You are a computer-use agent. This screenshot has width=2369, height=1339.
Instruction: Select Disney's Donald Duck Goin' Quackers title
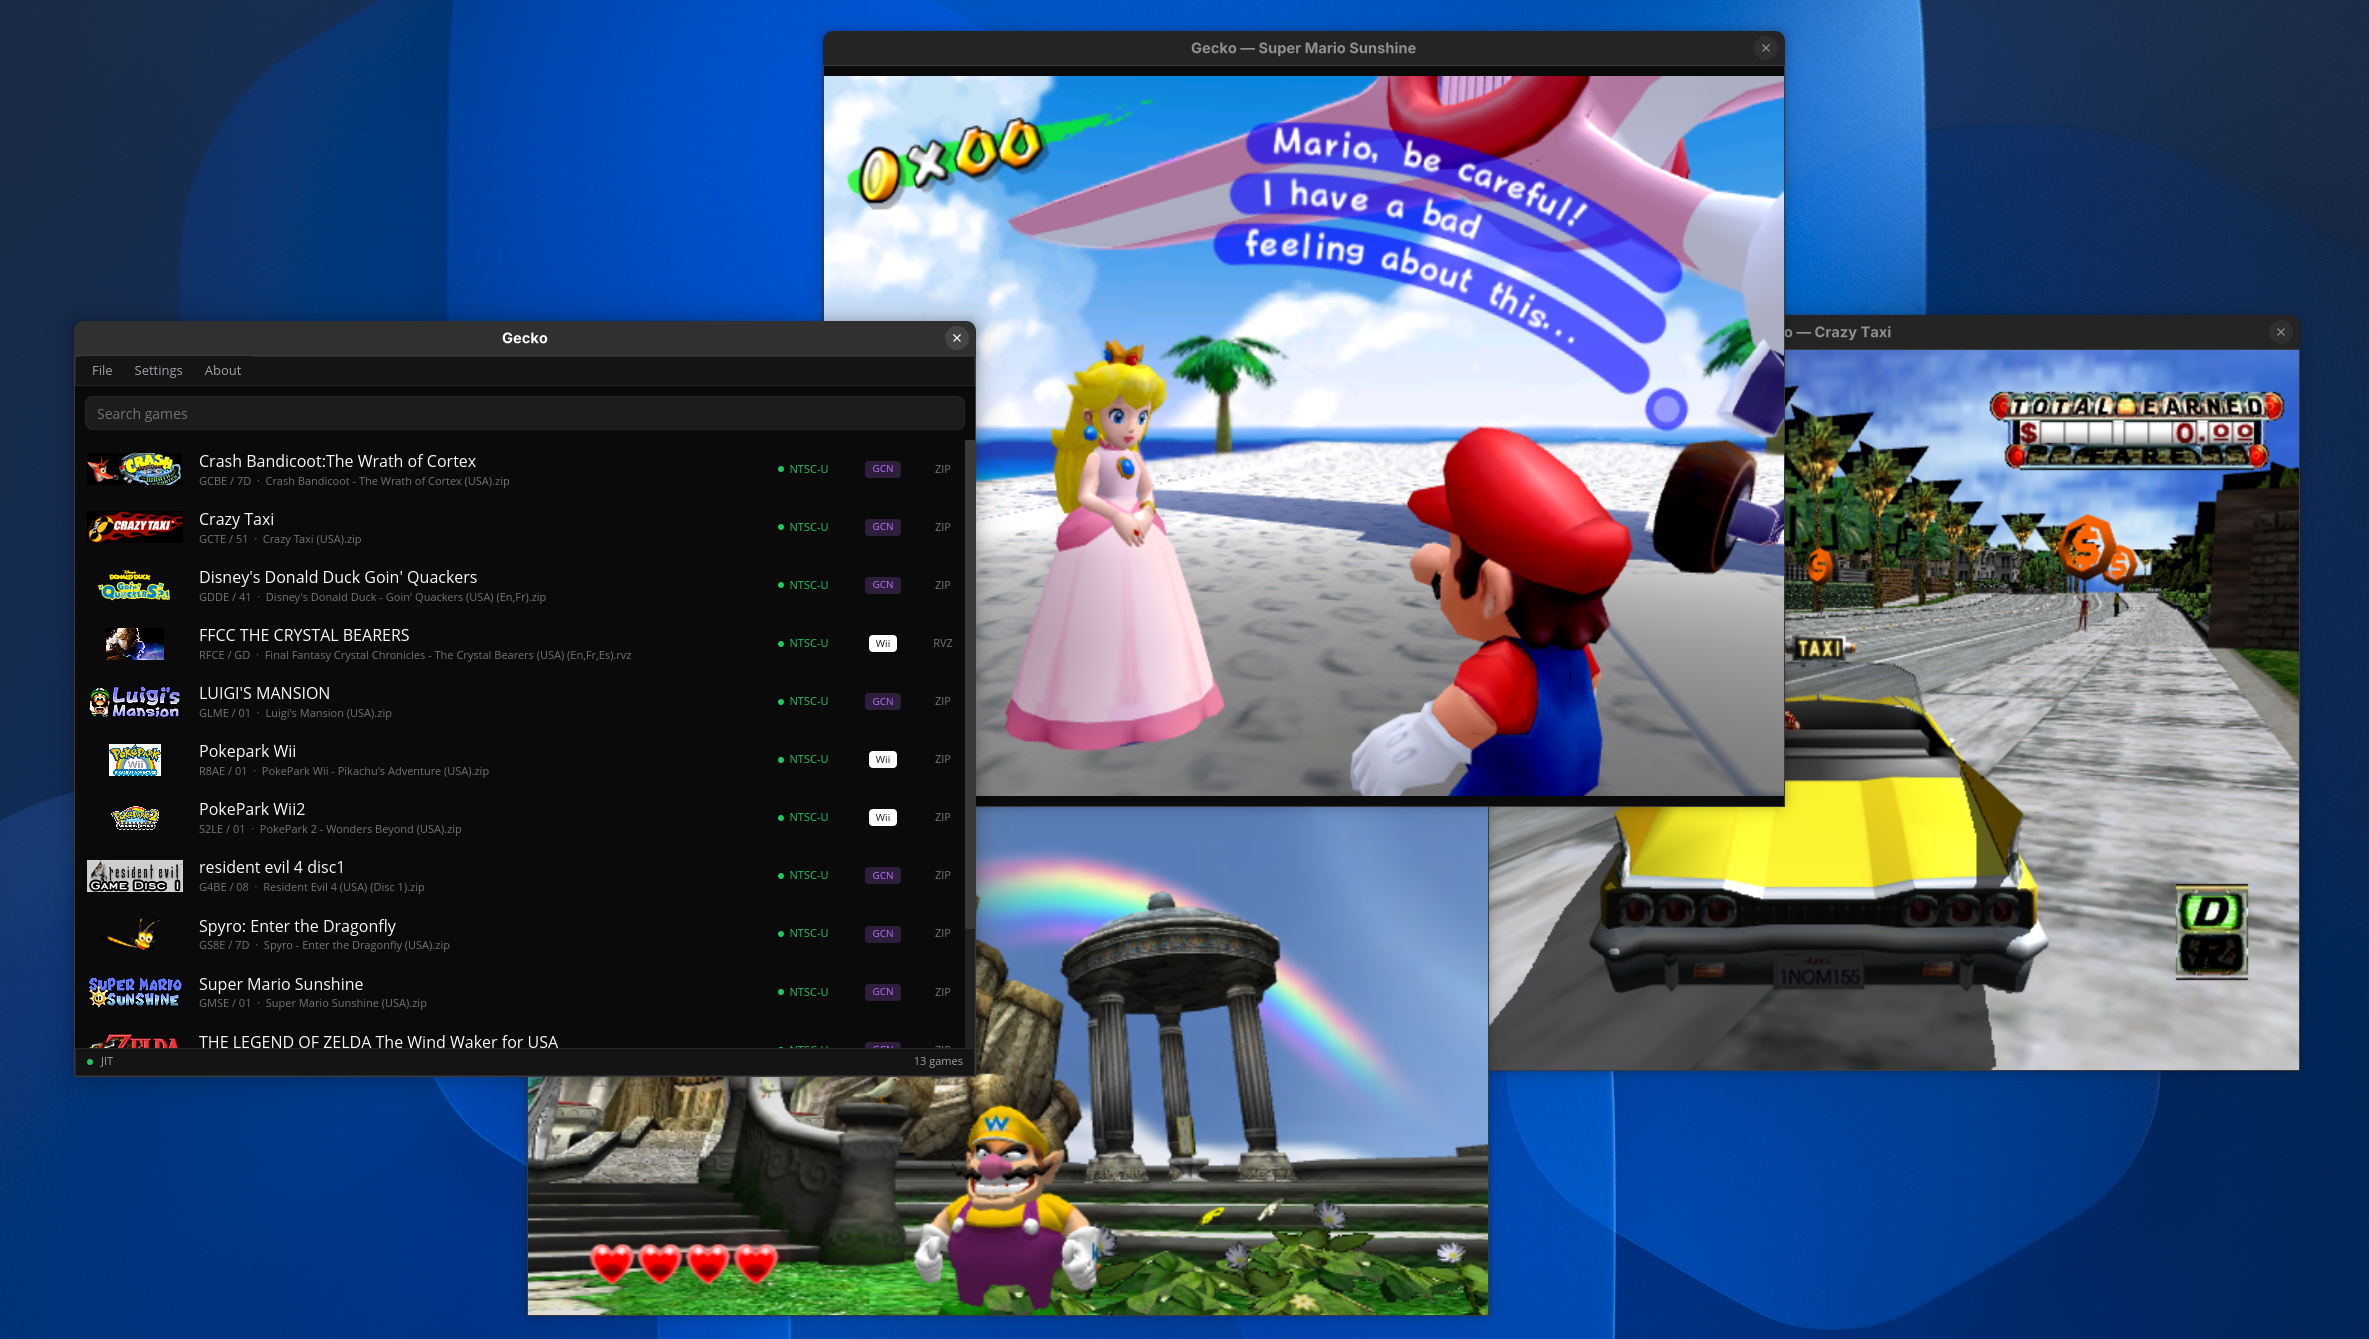[338, 577]
